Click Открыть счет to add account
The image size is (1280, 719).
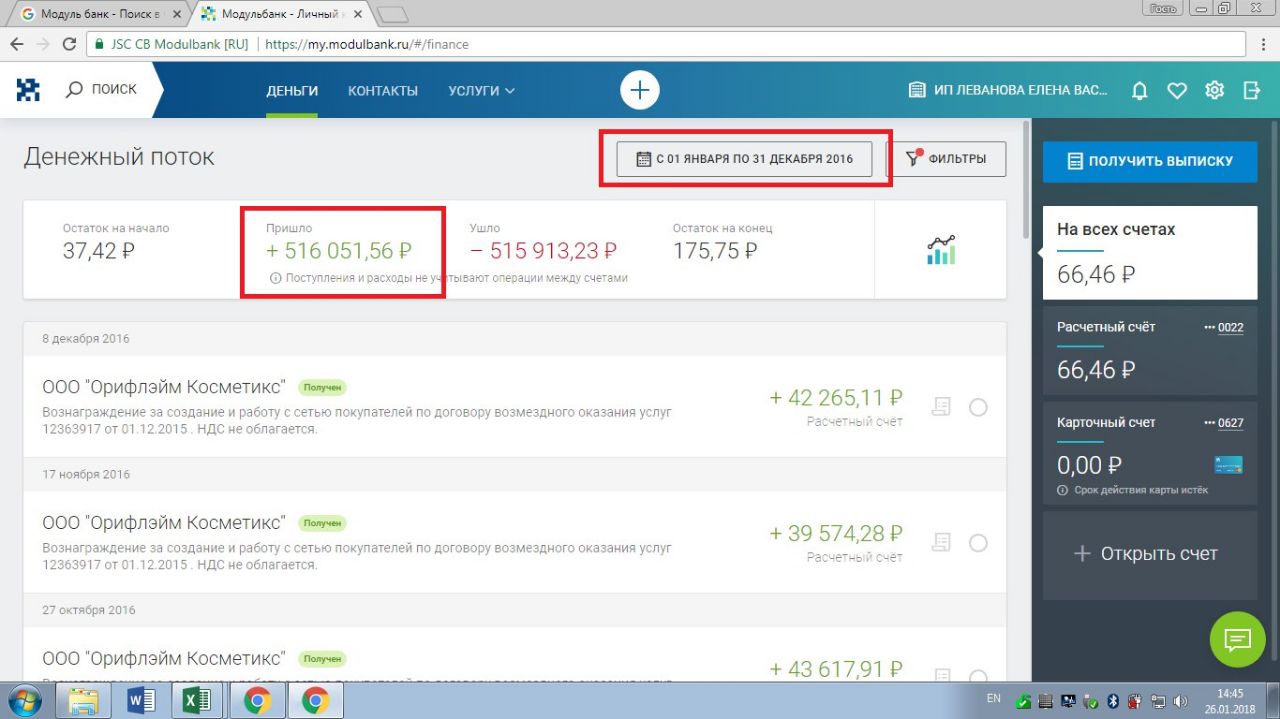(x=1150, y=553)
